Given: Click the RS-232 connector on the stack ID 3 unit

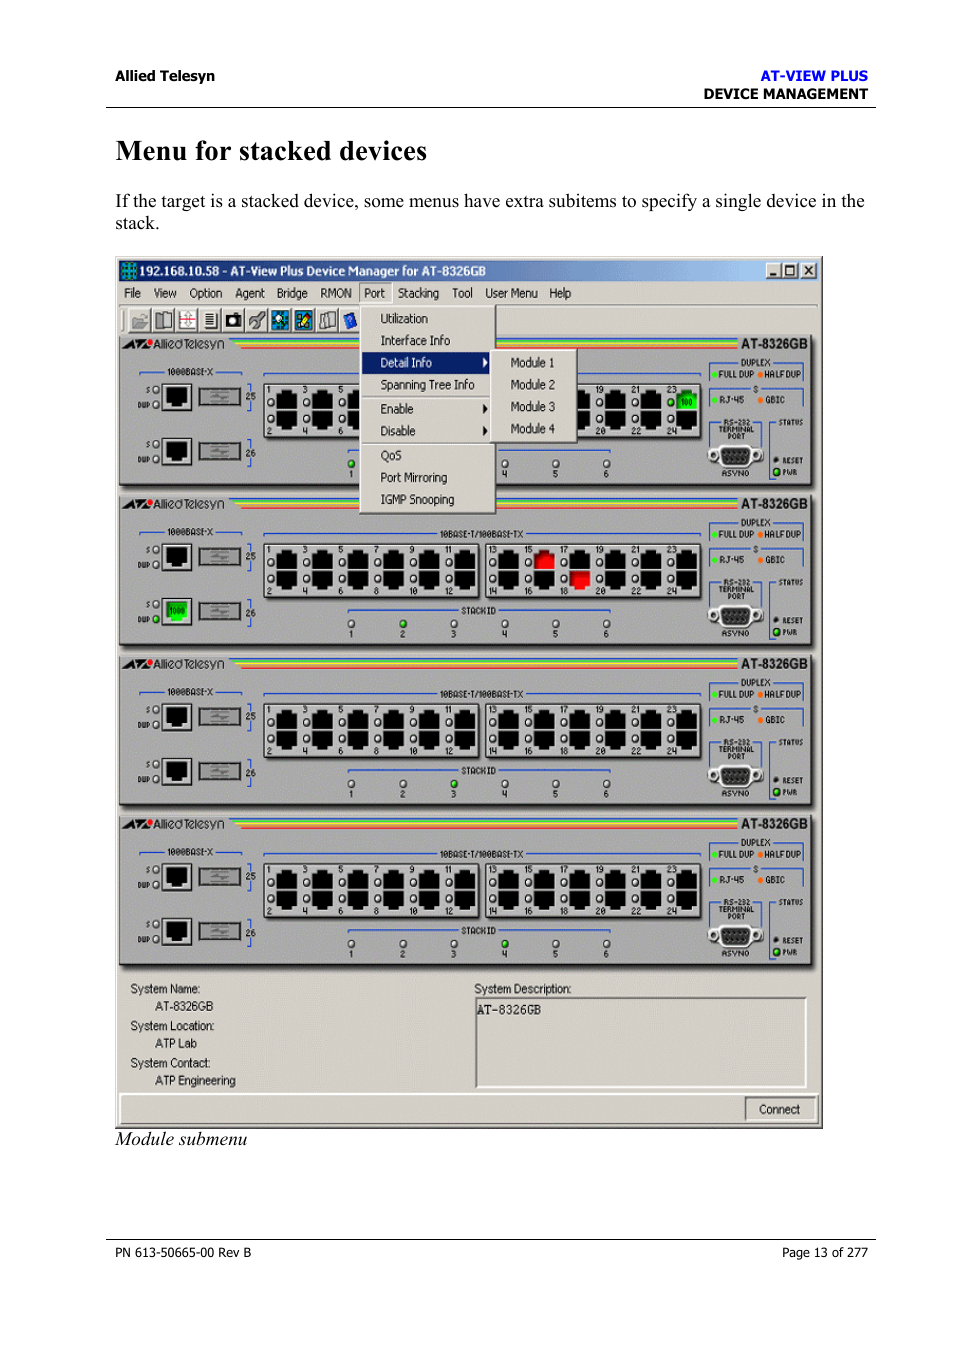Looking at the screenshot, I should [x=735, y=776].
